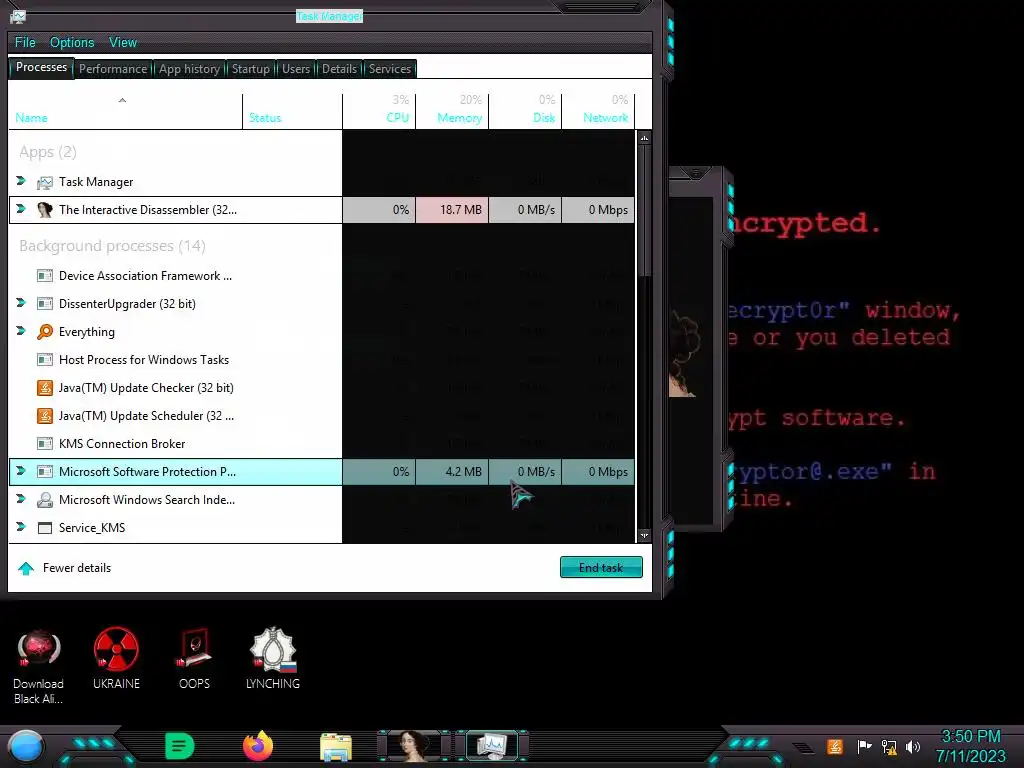Open Download Black Ali desktop shortcut

tap(39, 666)
